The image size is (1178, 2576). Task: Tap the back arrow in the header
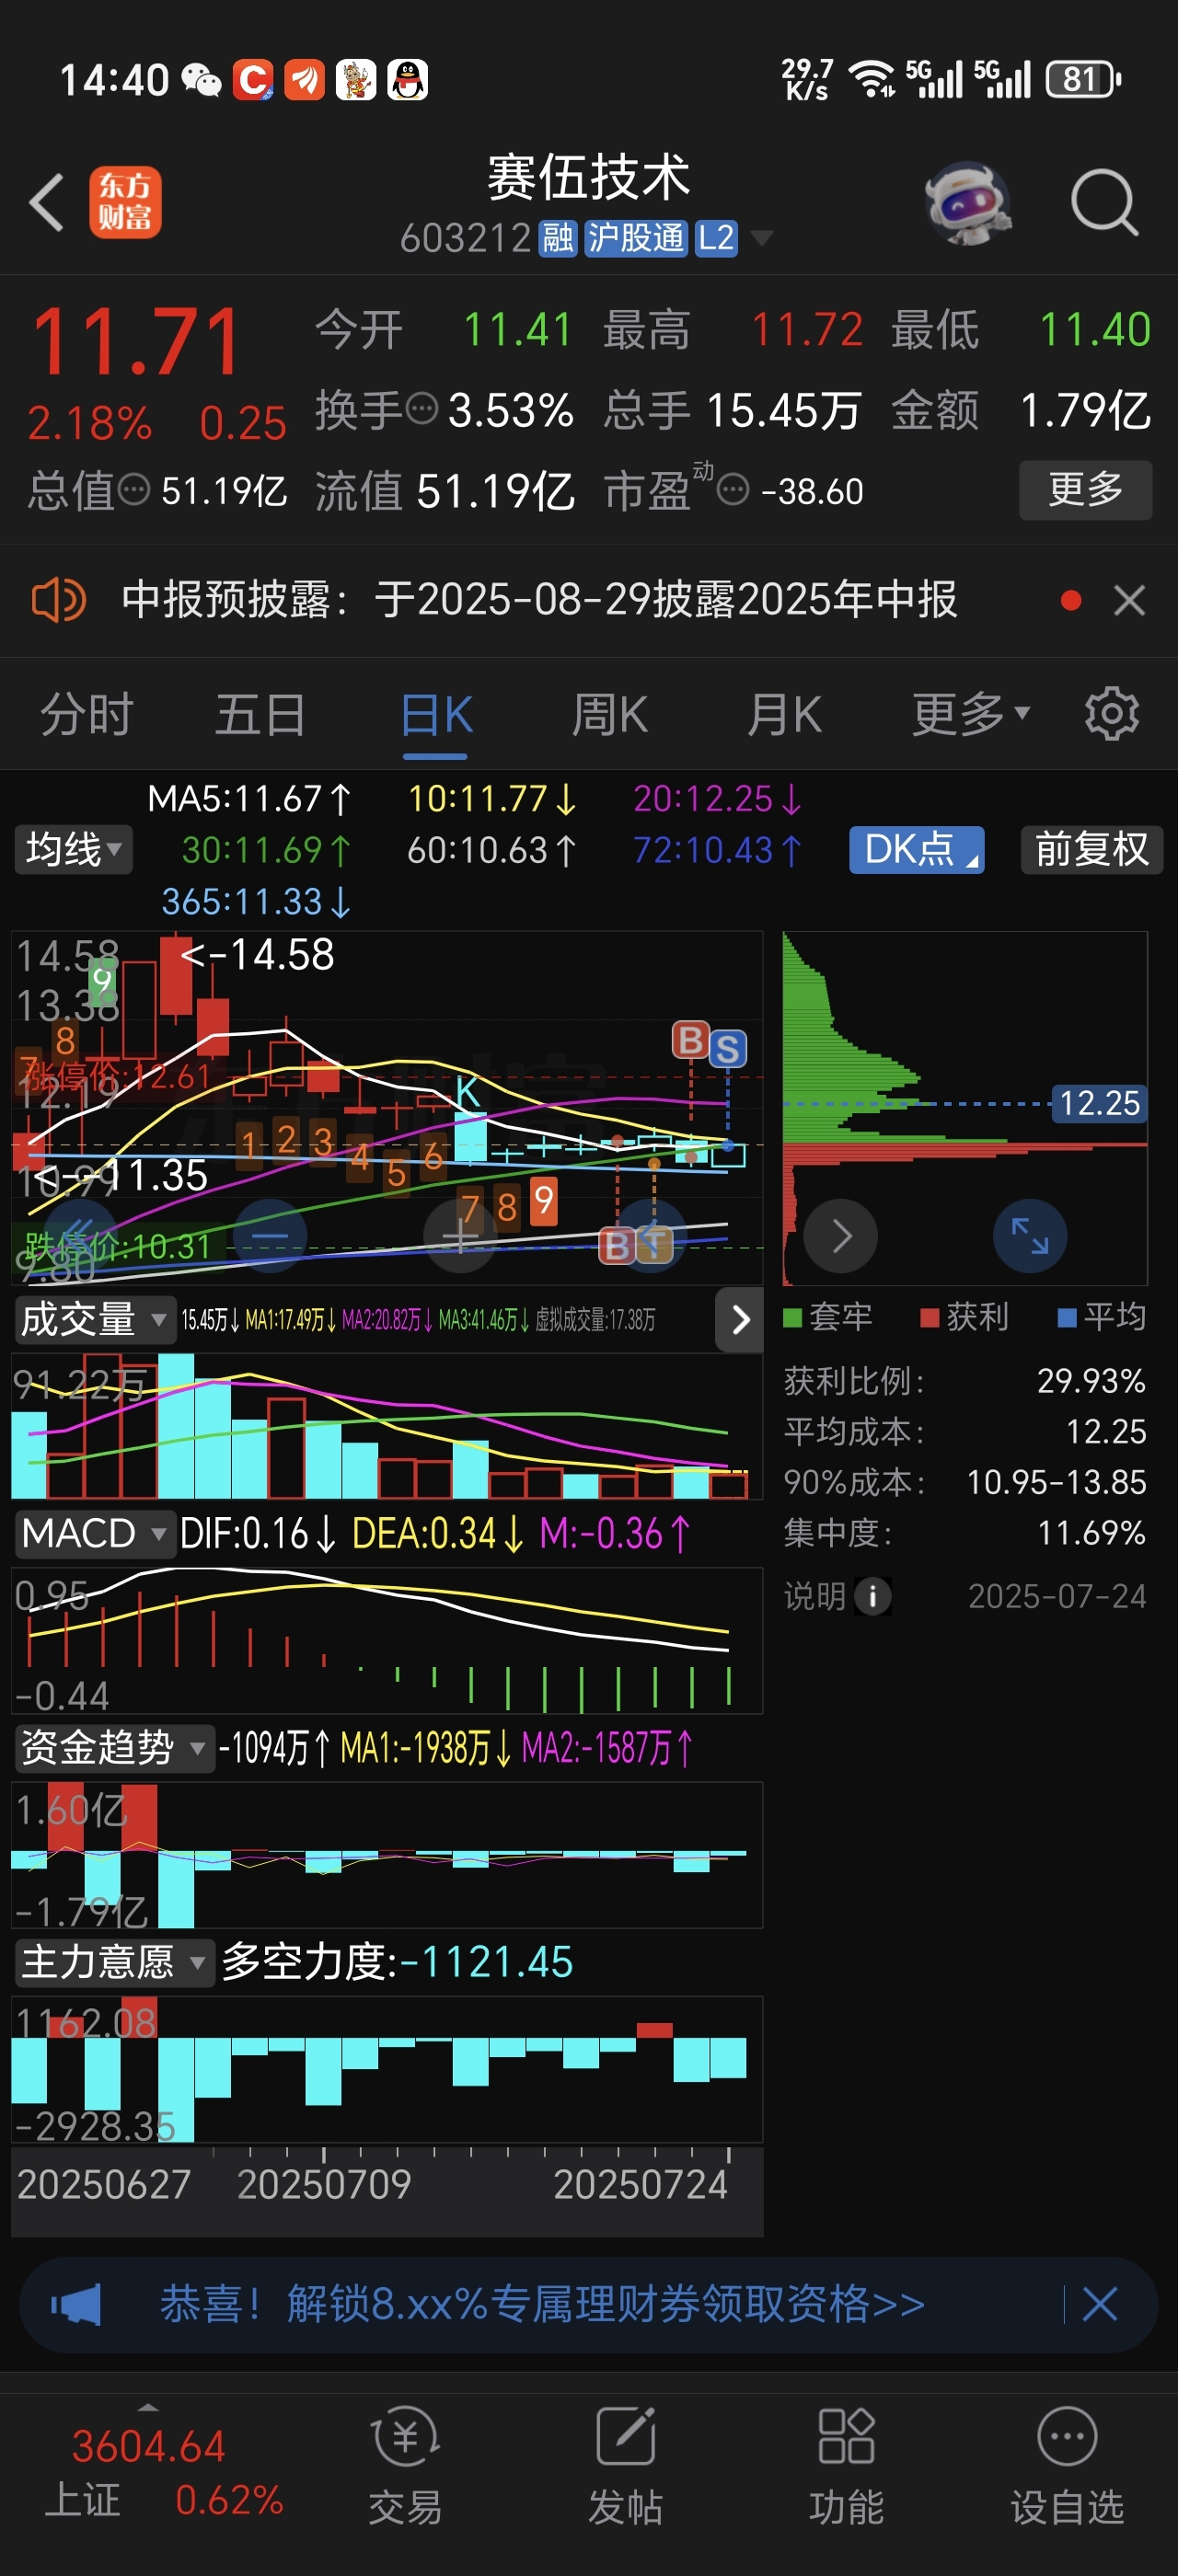[x=47, y=203]
